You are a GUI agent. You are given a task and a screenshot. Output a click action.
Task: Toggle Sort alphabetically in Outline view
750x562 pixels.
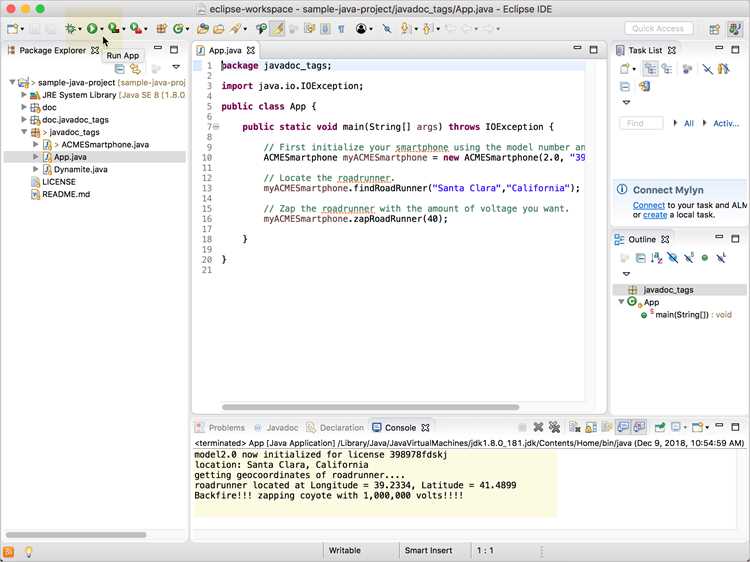point(656,258)
